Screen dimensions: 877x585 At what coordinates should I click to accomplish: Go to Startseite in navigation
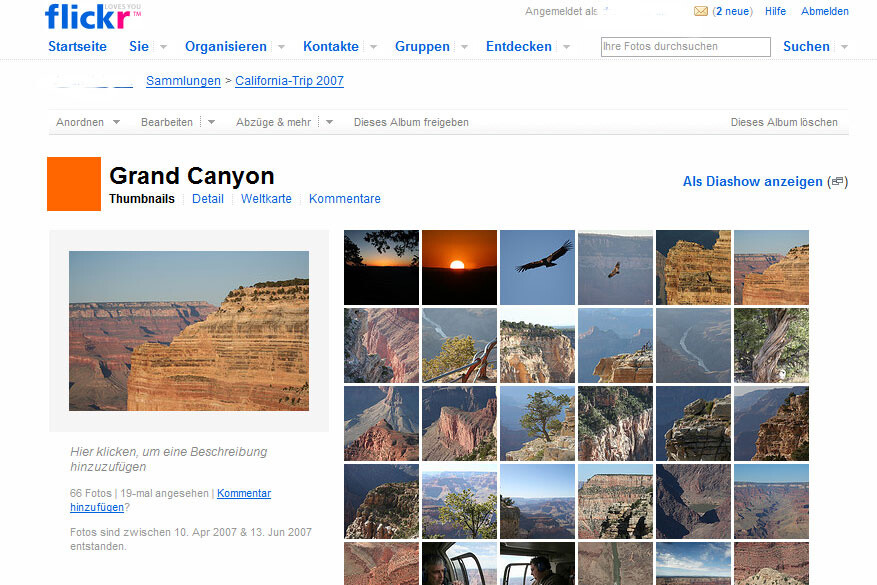point(80,47)
